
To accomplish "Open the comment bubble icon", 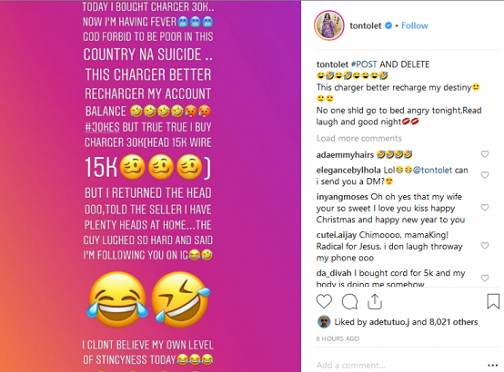I will pos(350,302).
